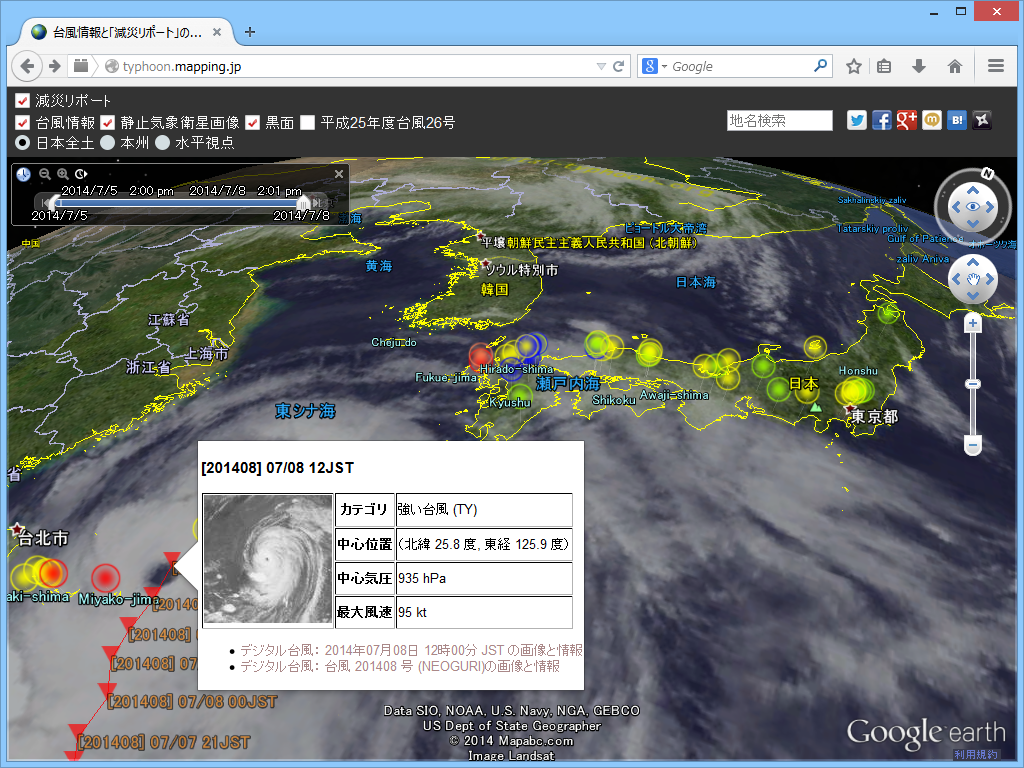Click the browser forward button
This screenshot has height=768, width=1024.
tap(55, 66)
